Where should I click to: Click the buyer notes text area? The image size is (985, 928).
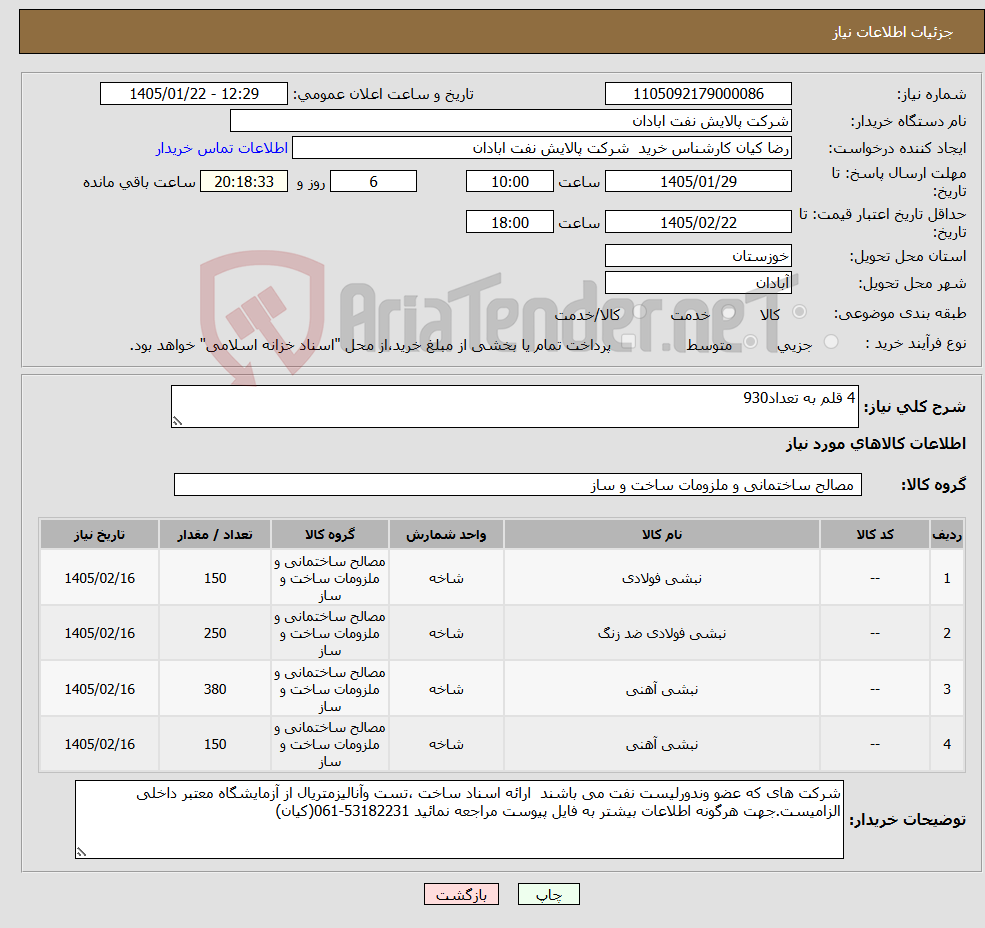click(459, 819)
